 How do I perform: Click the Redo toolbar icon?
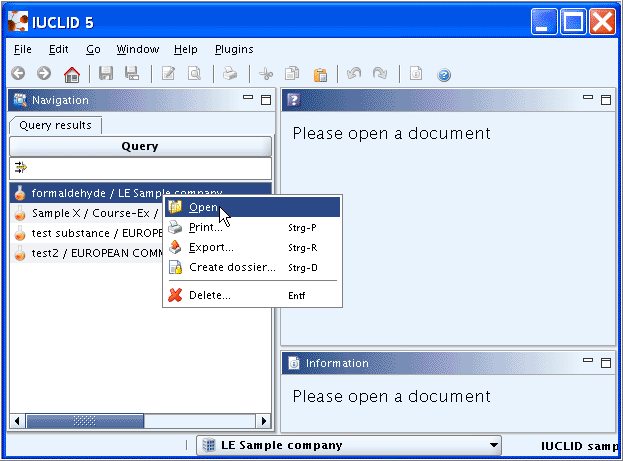point(380,74)
